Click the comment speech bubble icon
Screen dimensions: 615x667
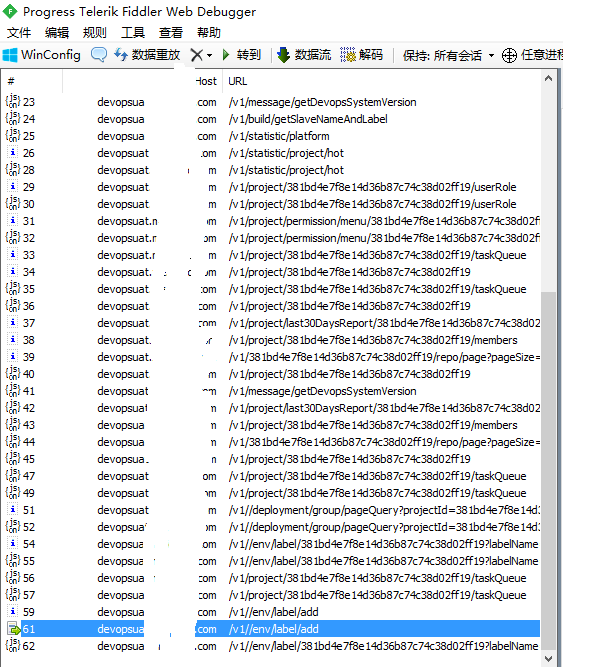99,55
